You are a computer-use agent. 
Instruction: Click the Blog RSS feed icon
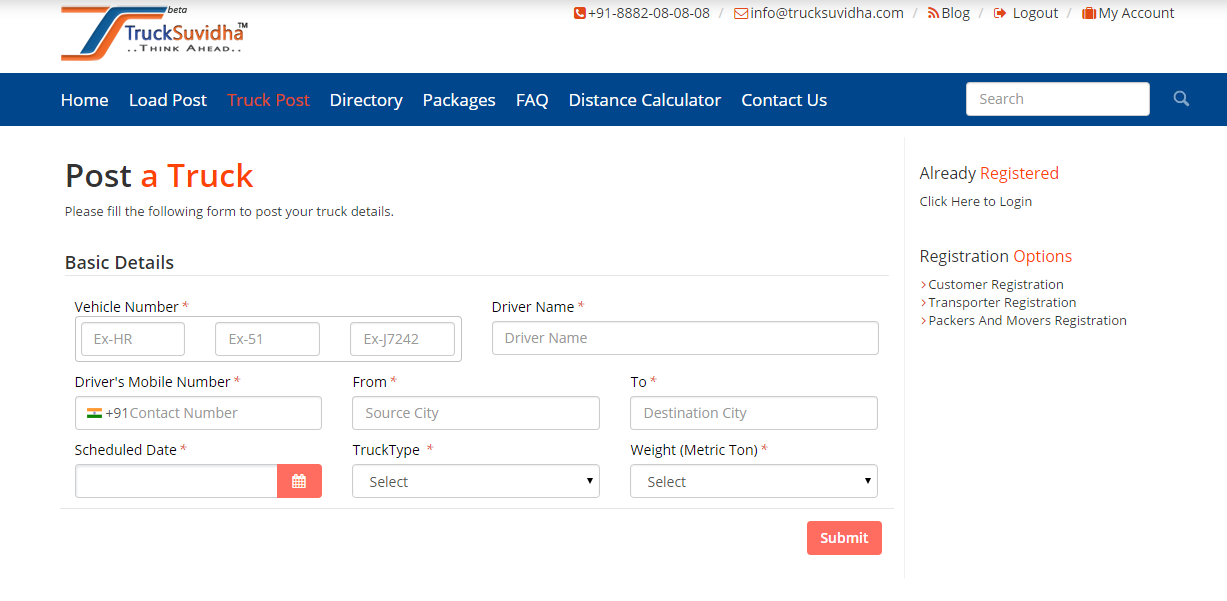pos(933,14)
